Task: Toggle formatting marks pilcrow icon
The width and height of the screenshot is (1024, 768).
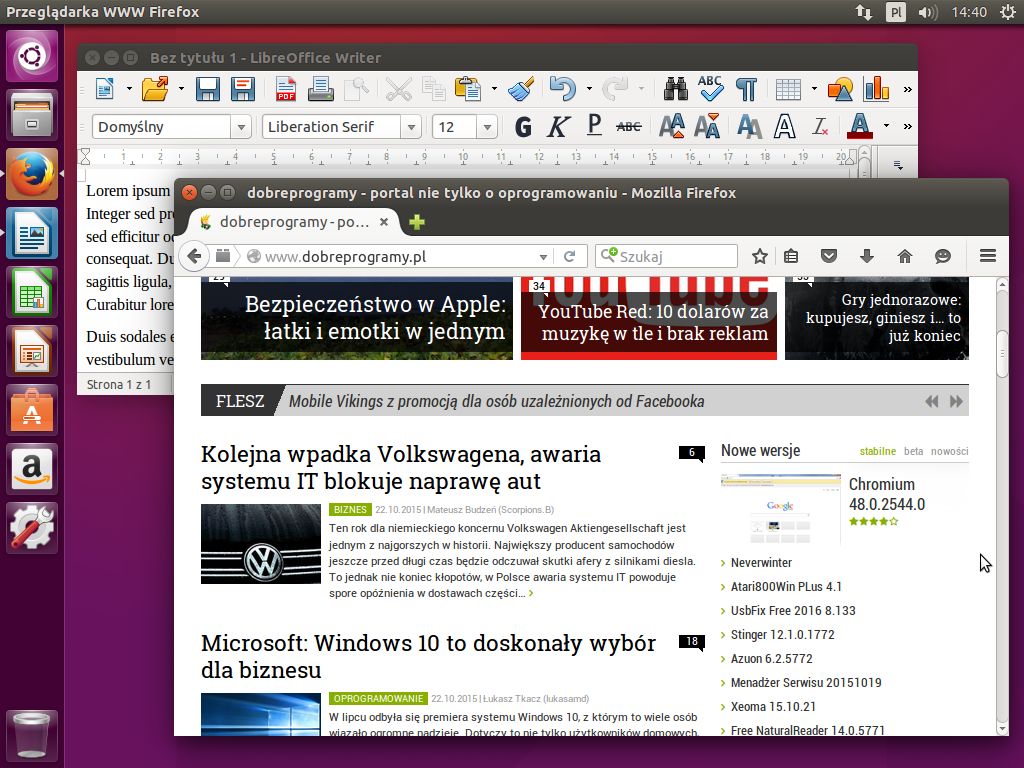Action: tap(746, 89)
